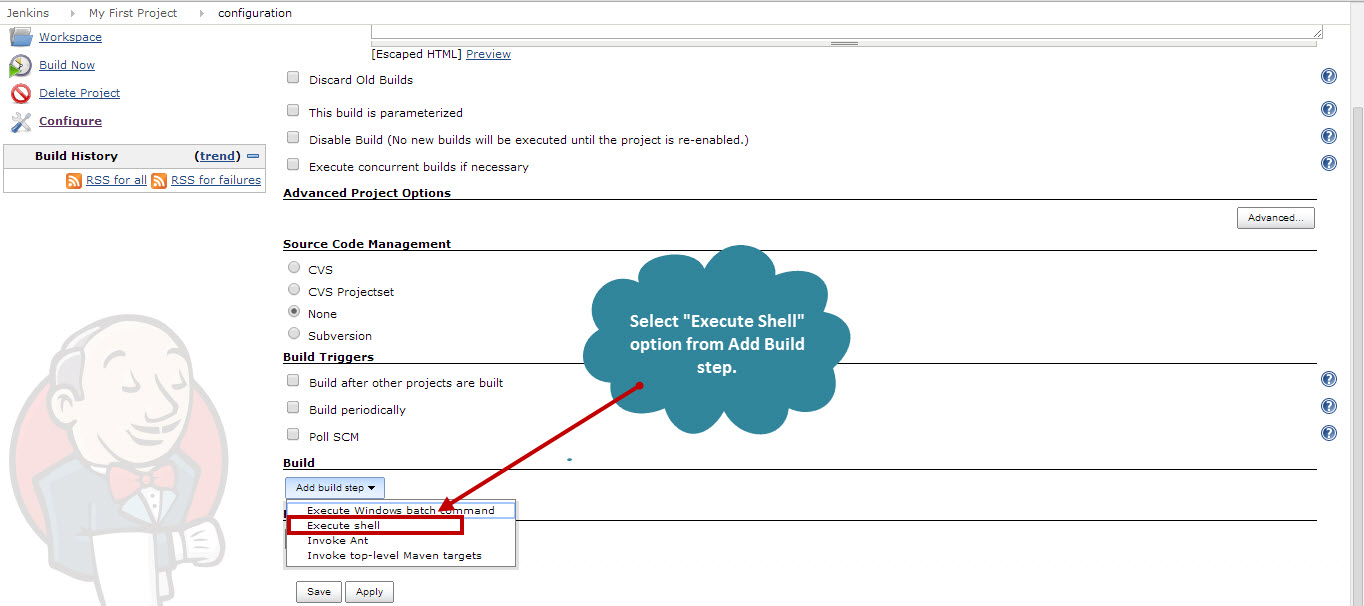The width and height of the screenshot is (1364, 606).
Task: Click the Workspace folder icon
Action: pos(20,37)
